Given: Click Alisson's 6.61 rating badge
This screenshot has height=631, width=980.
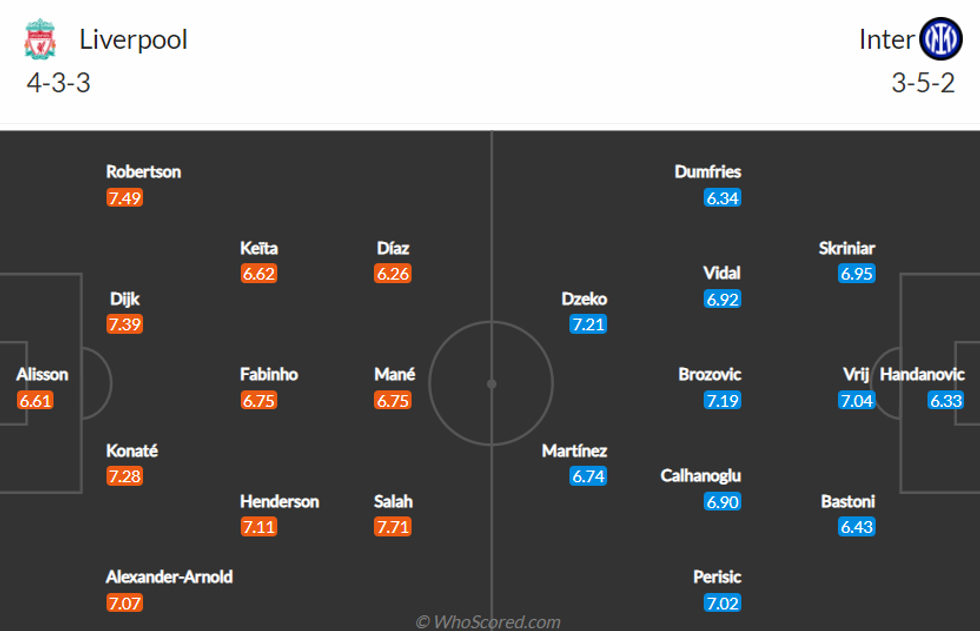Looking at the screenshot, I should pos(35,400).
